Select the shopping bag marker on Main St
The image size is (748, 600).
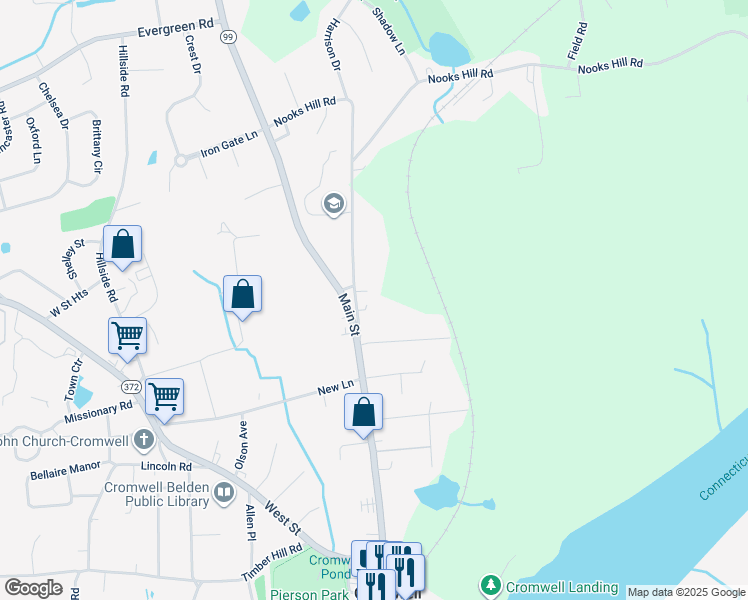364,412
